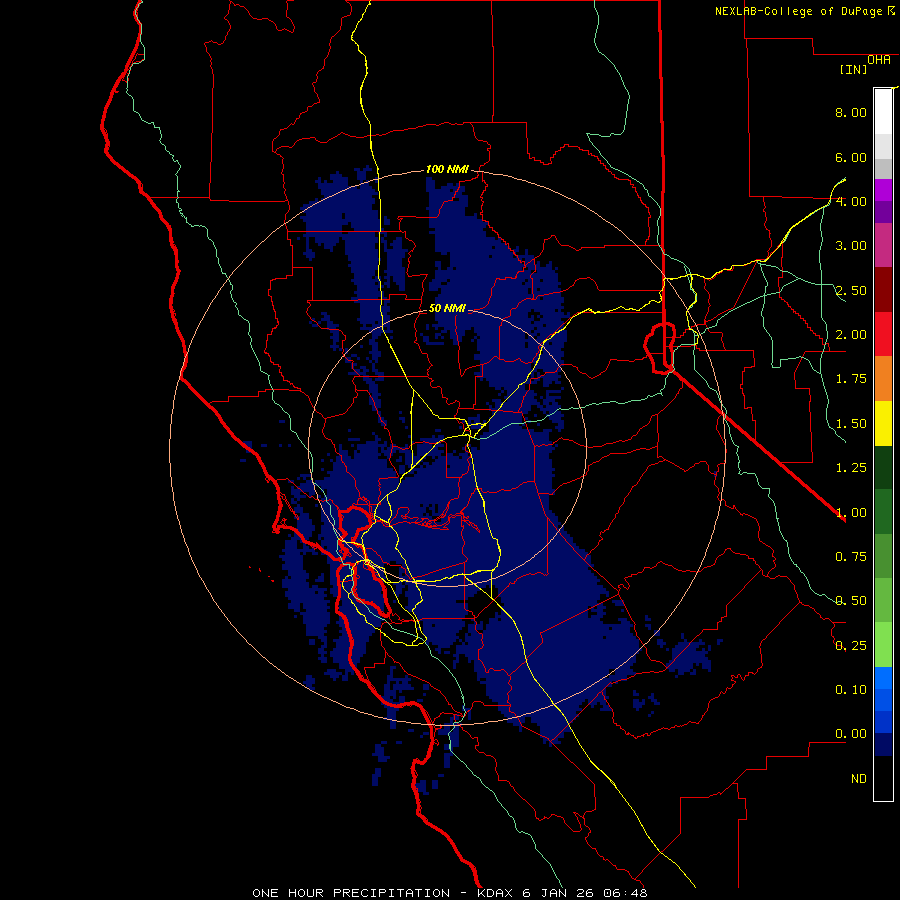Click the 1.00 legend value
The width and height of the screenshot is (900, 900).
click(x=851, y=513)
